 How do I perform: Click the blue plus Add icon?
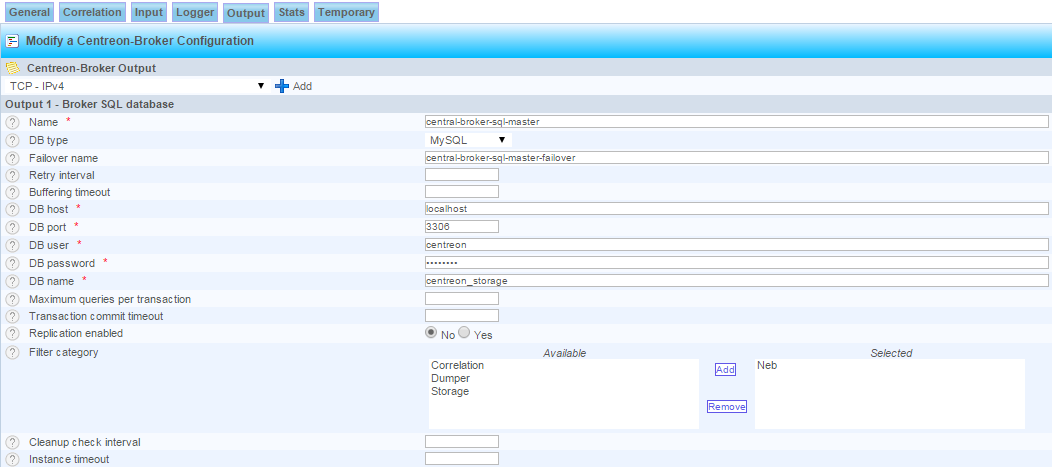(x=282, y=87)
